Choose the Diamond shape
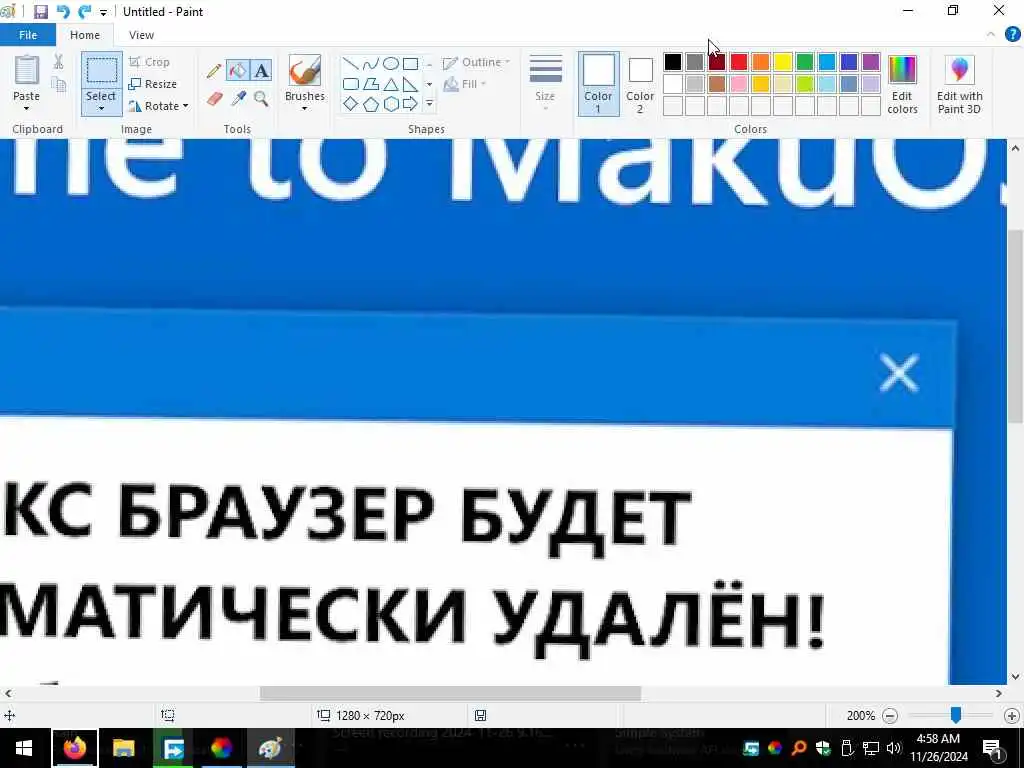Image resolution: width=1024 pixels, height=768 pixels. coord(351,104)
